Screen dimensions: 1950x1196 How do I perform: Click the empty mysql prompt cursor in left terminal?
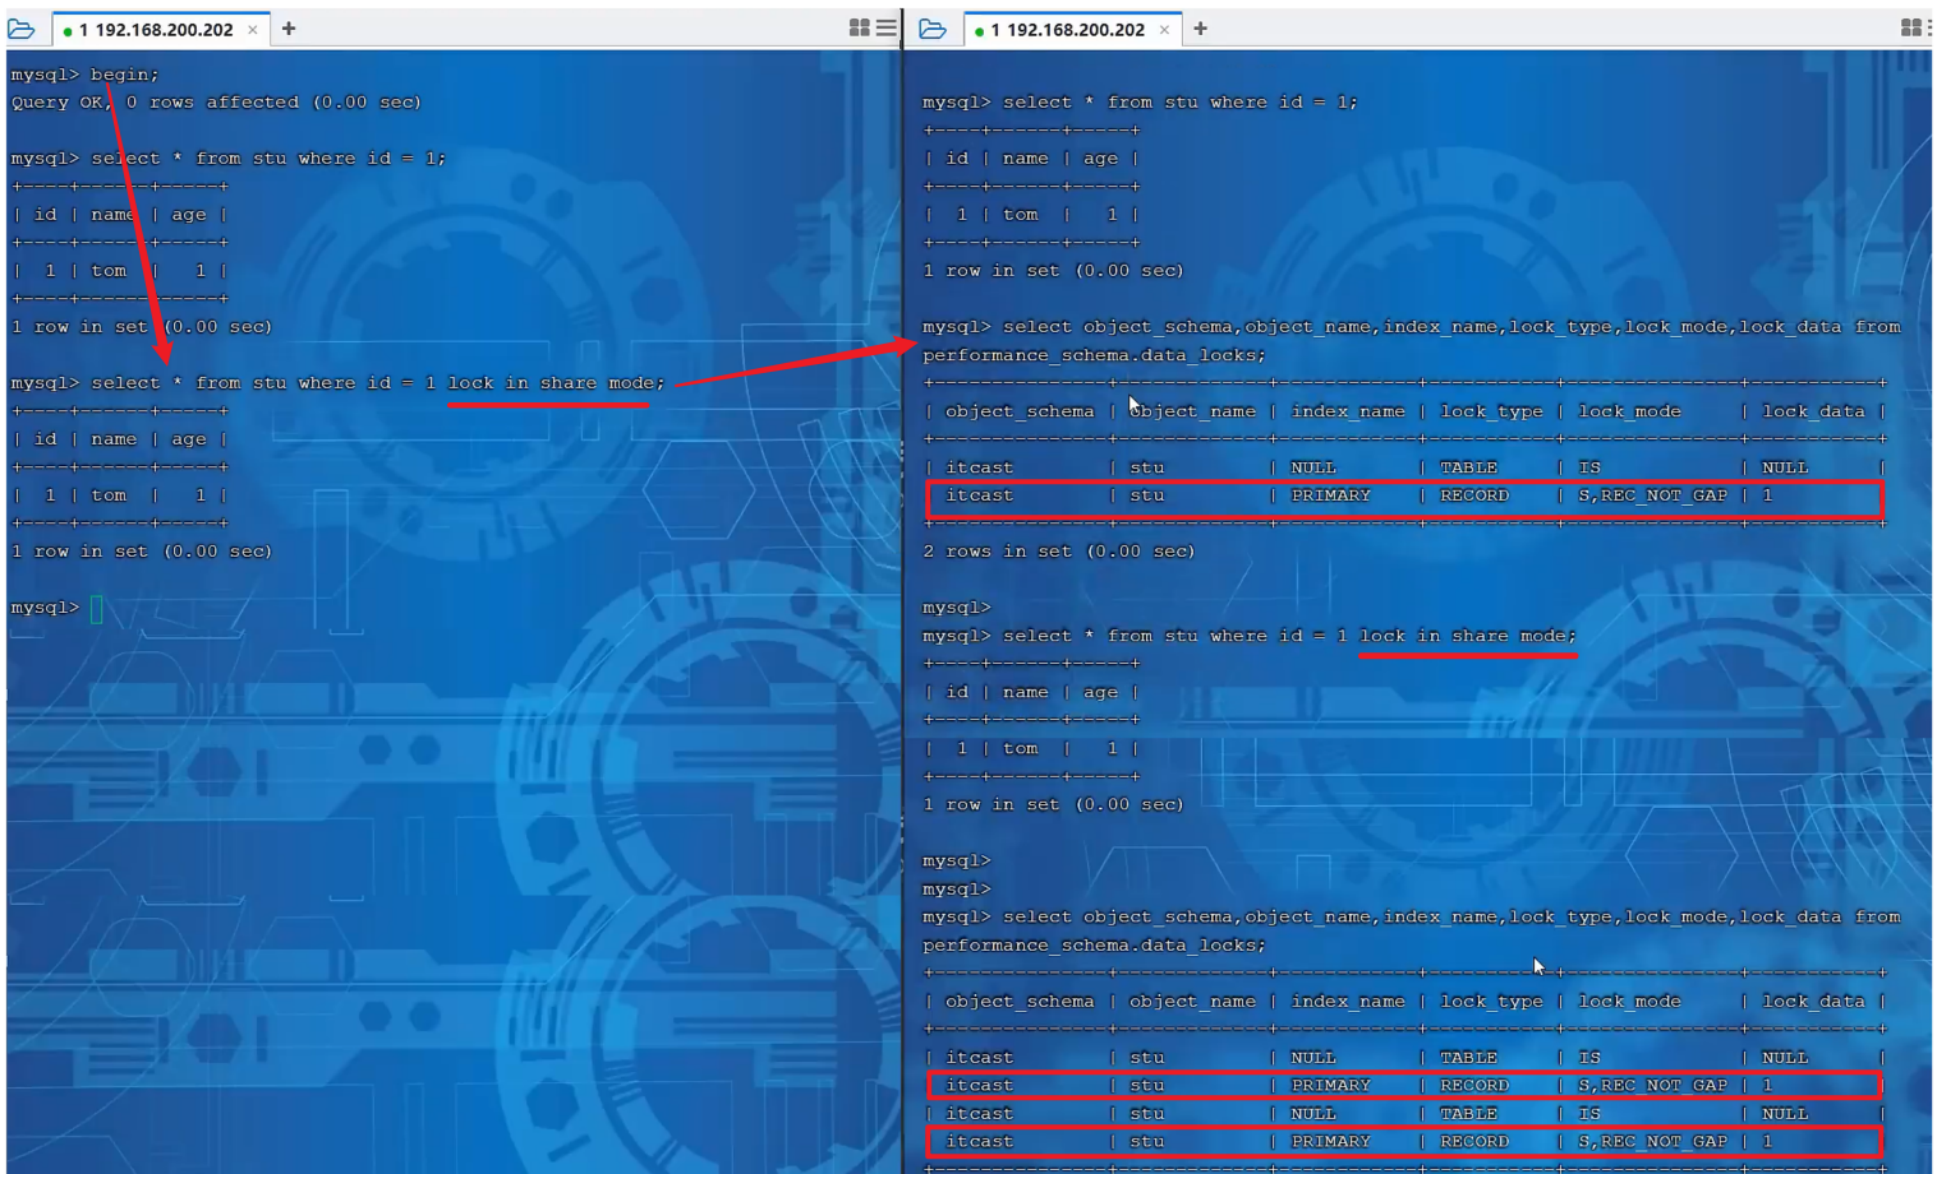pyautogui.click(x=97, y=609)
